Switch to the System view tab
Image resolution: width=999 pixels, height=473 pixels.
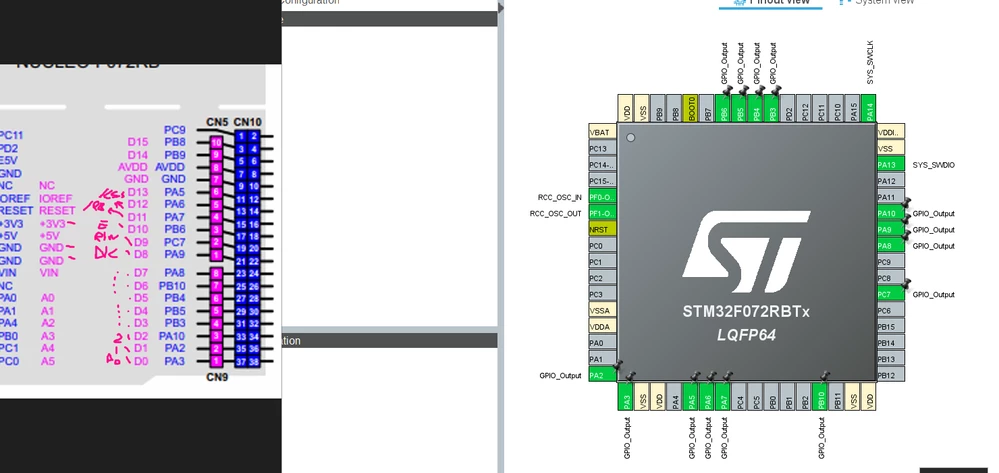(877, 2)
